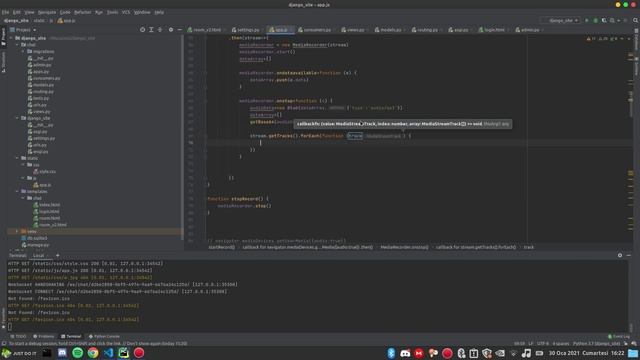This screenshot has height=360, width=640.
Task: Switch to login.html editor tab
Action: (x=492, y=30)
